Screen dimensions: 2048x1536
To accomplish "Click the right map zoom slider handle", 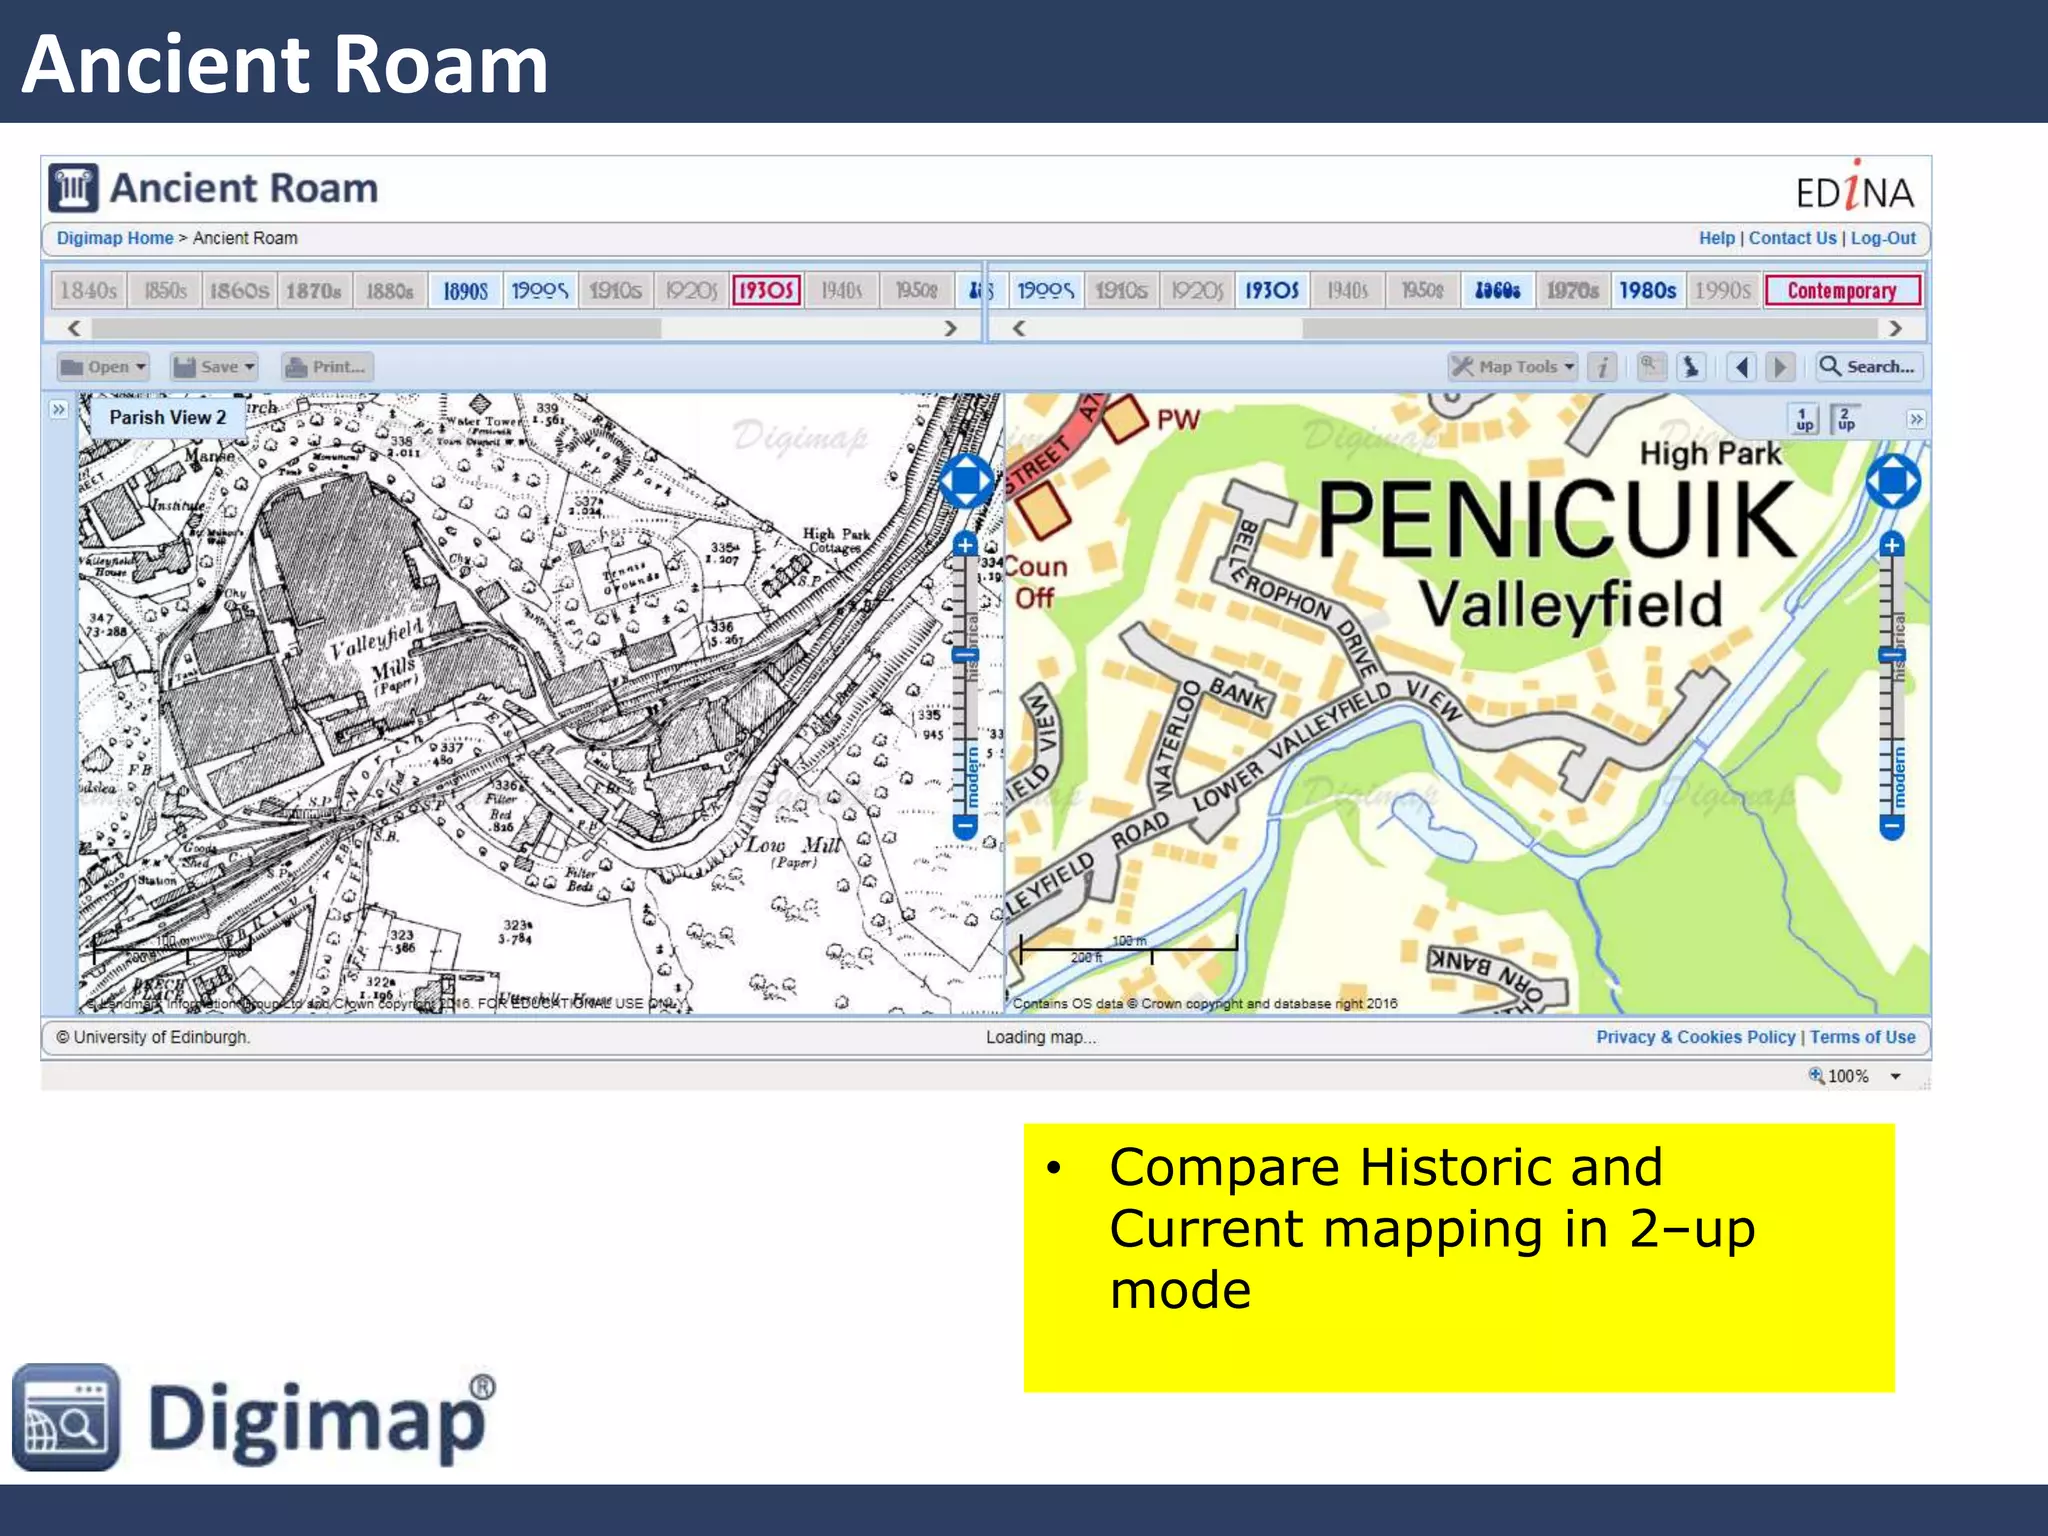I will point(1891,656).
